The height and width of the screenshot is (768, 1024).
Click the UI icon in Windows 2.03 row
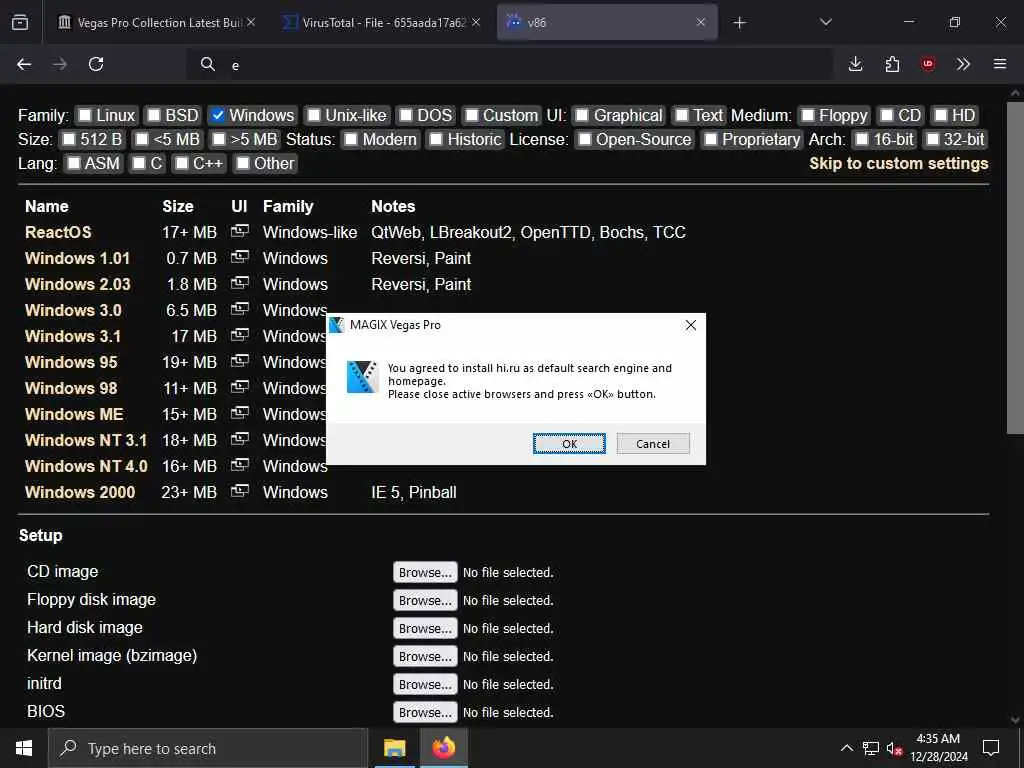coord(240,283)
